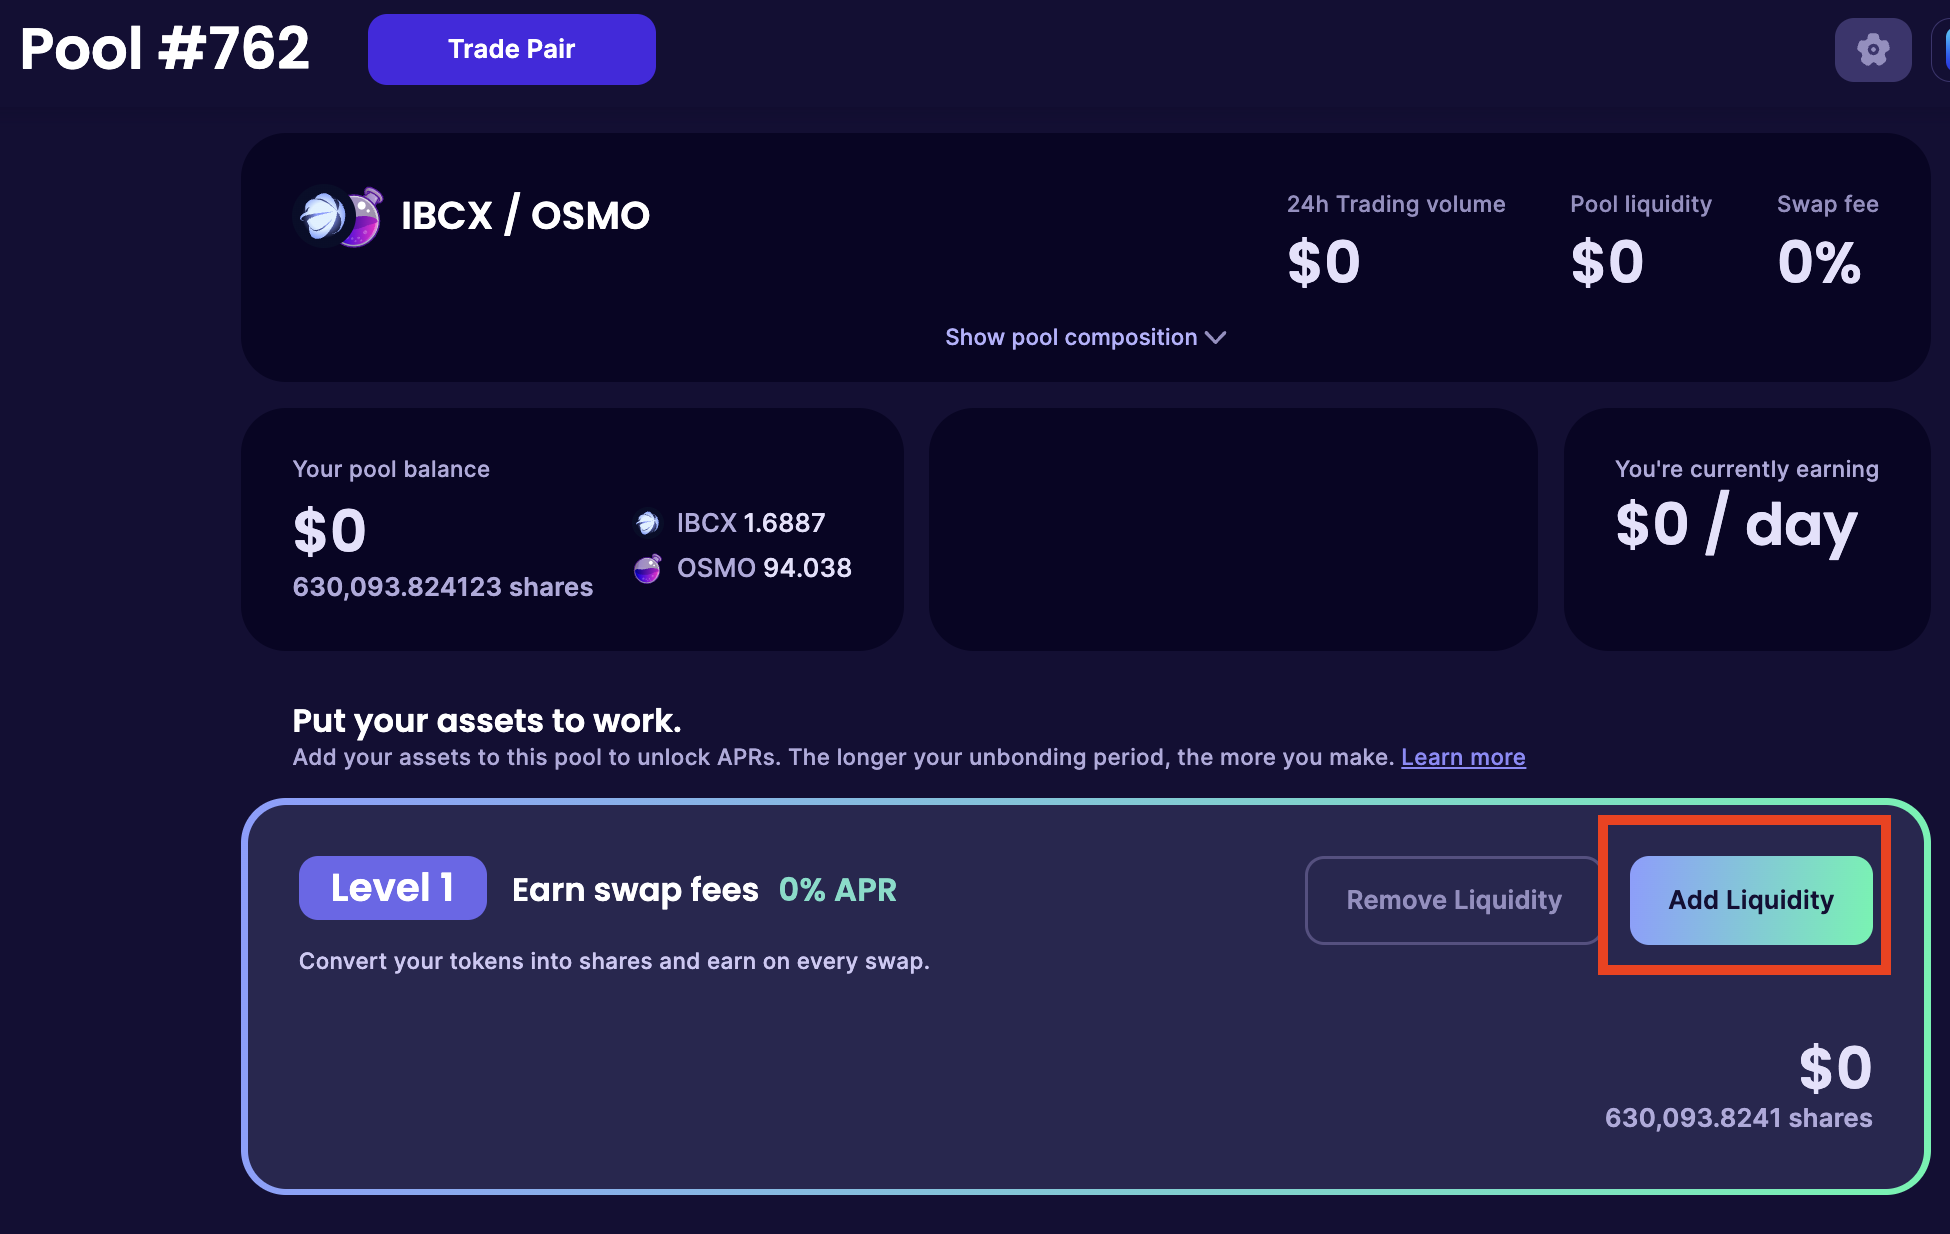Viewport: 1950px width, 1234px height.
Task: Click the 24h Trading volume value
Action: click(x=1323, y=263)
